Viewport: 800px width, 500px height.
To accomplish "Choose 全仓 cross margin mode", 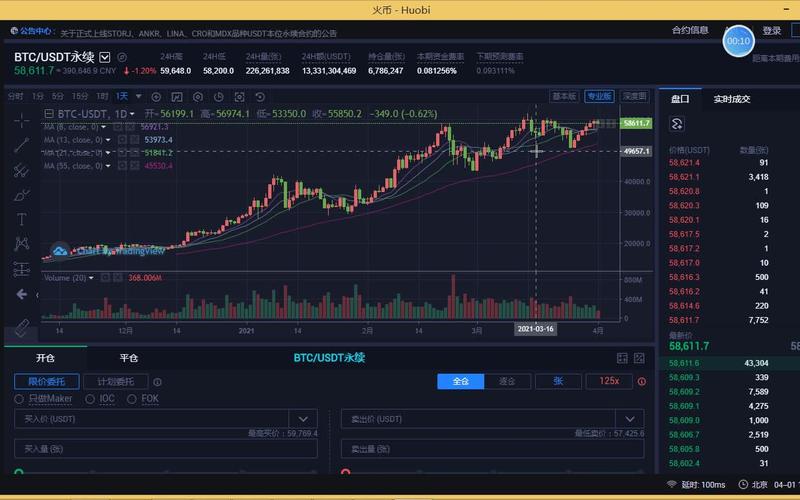I will click(x=461, y=381).
